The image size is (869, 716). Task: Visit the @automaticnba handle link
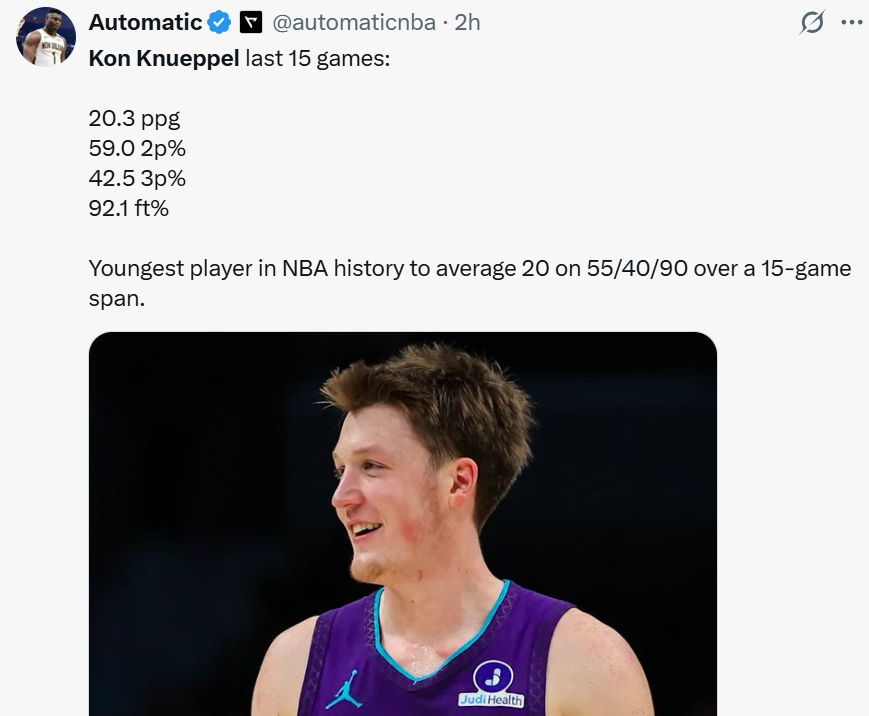point(353,22)
